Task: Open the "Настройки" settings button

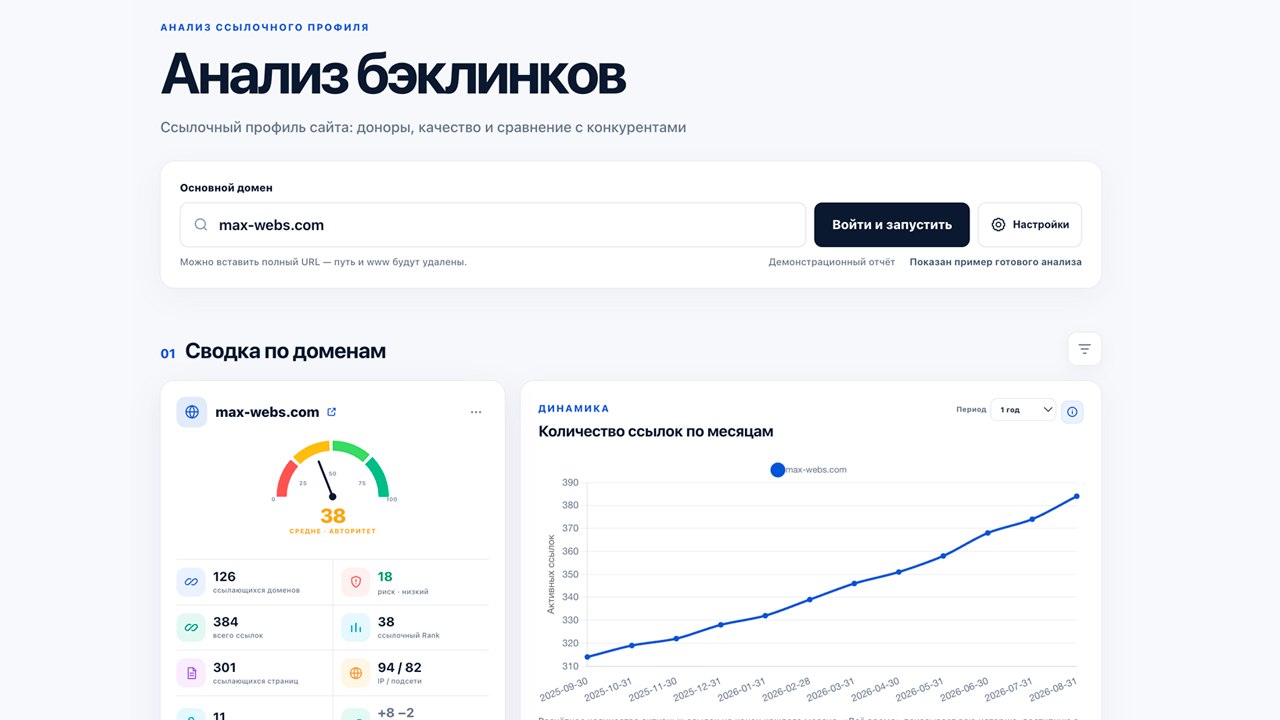Action: tap(1030, 225)
